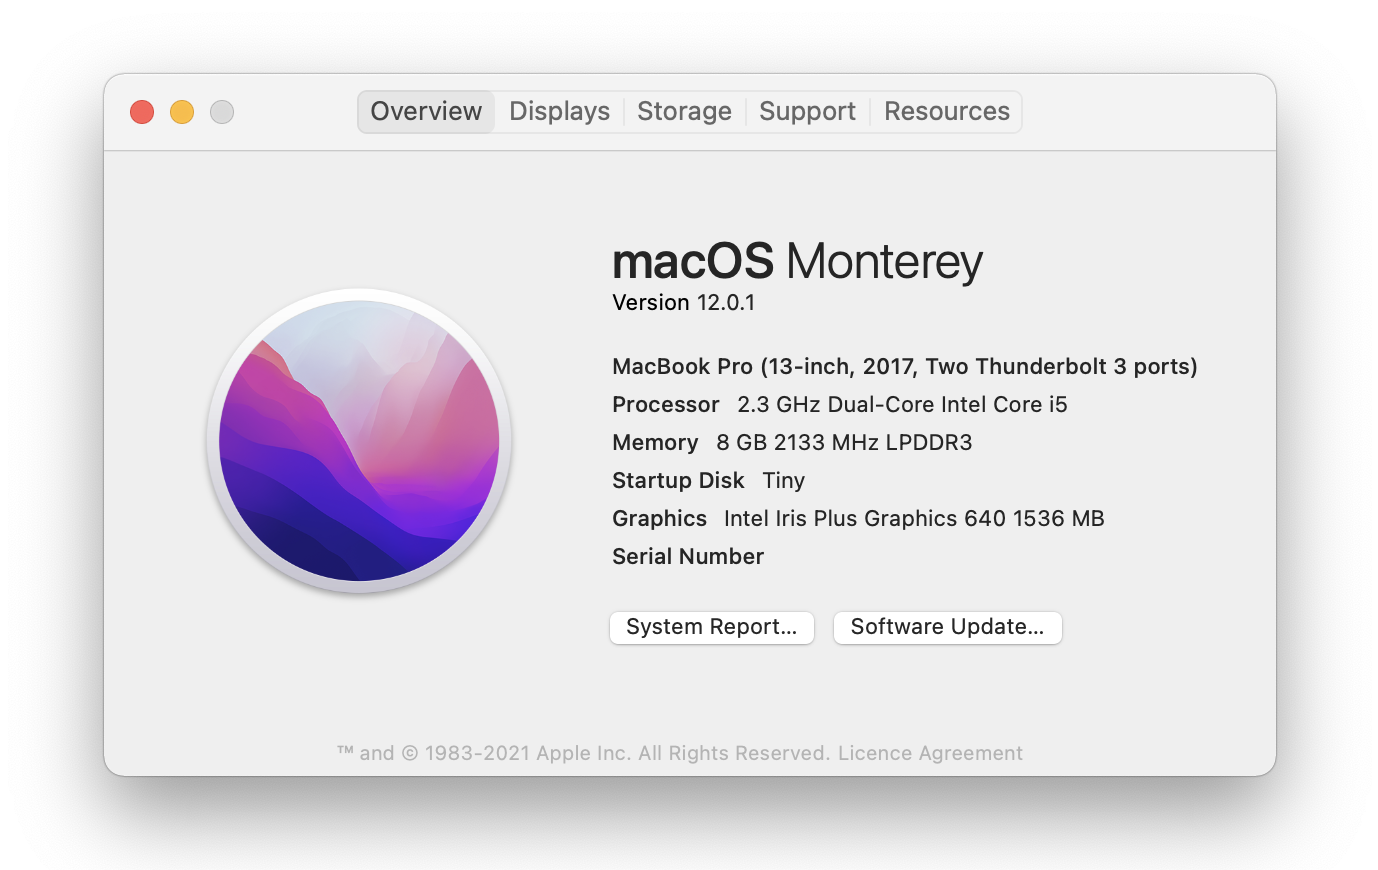
Task: Click the Graphics label
Action: point(659,518)
